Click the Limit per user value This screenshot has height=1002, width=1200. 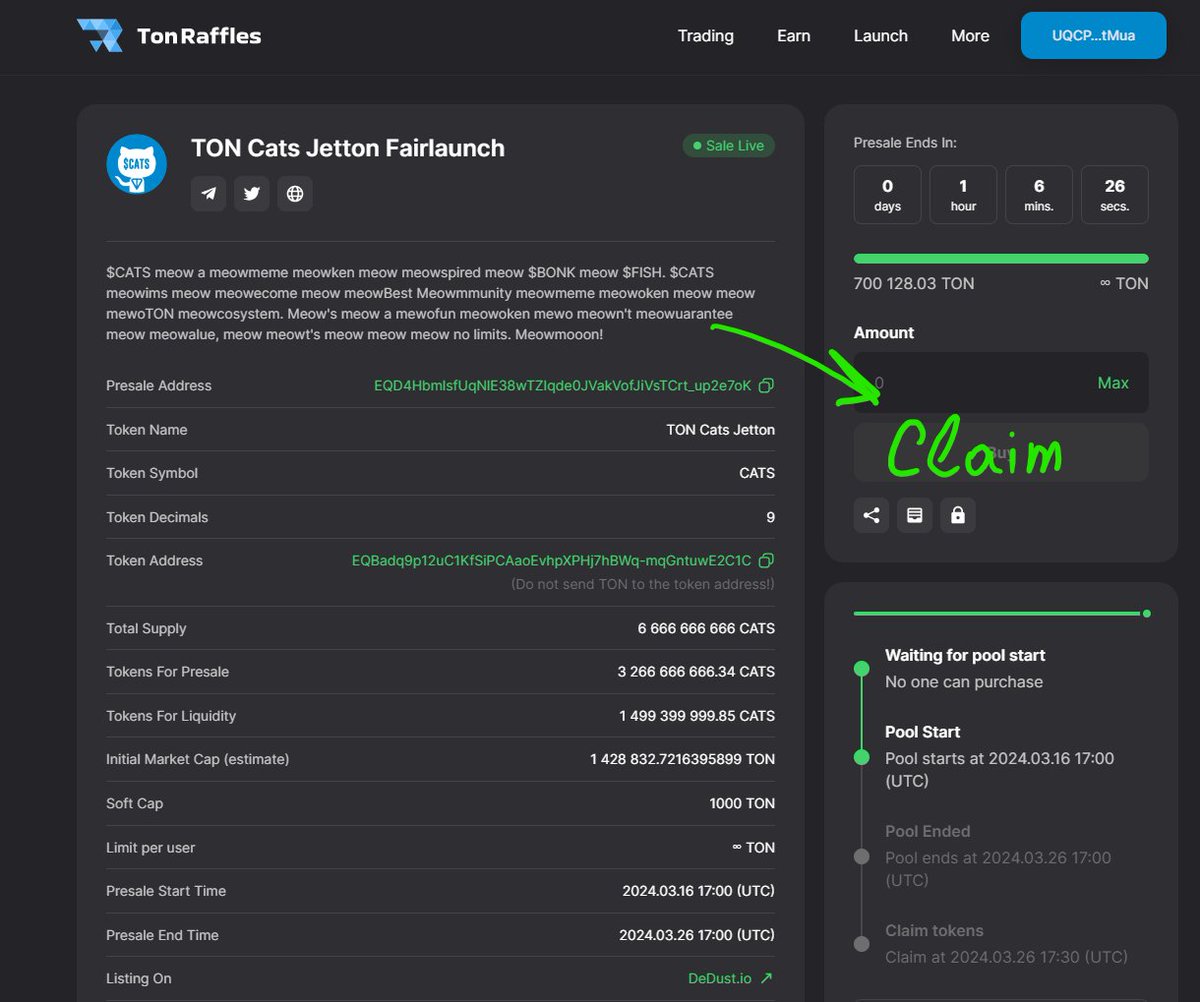point(753,848)
